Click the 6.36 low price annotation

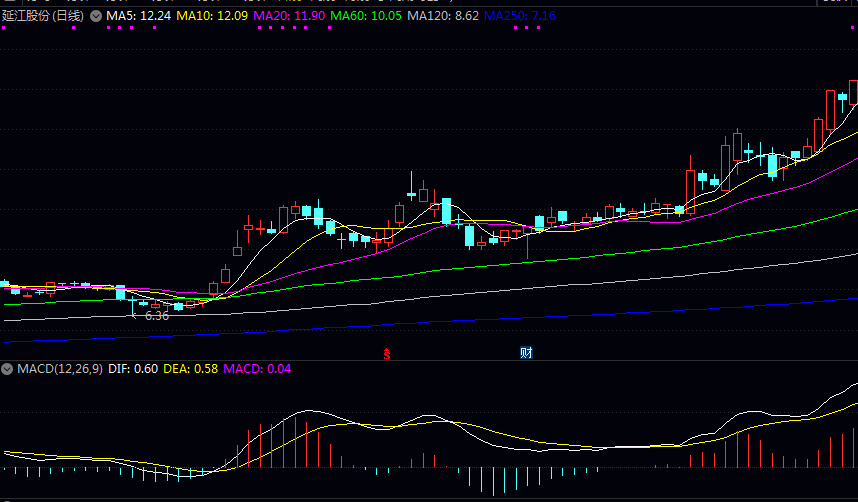tap(156, 316)
